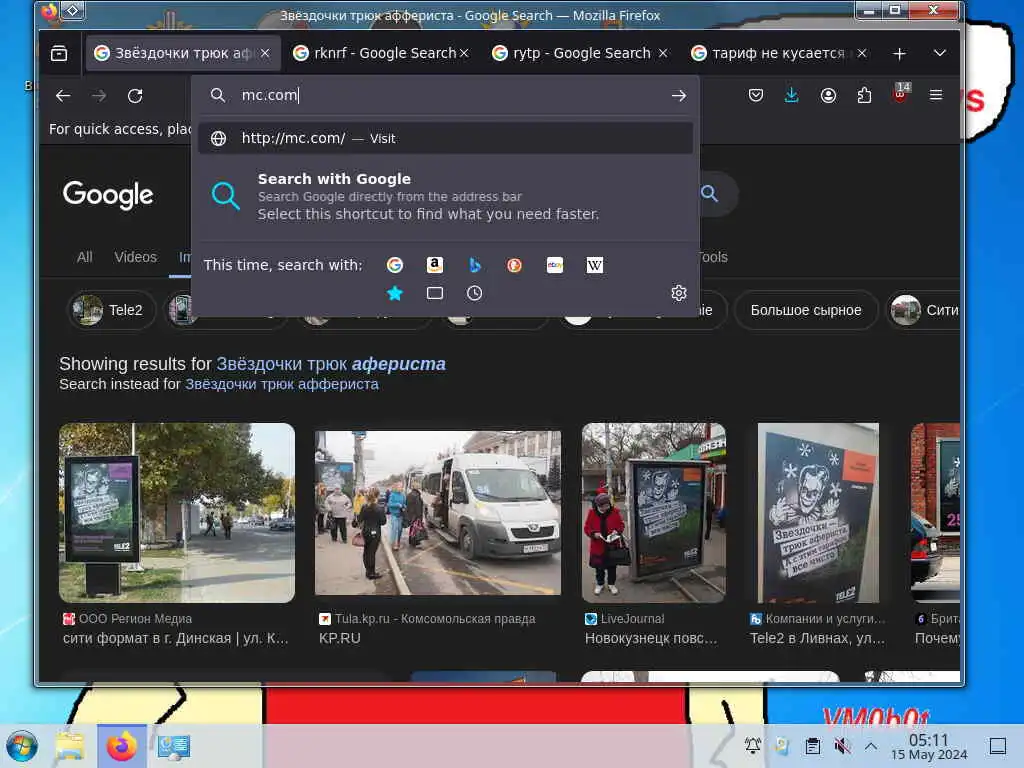Open search settings gear icon
1024x768 pixels.
[x=679, y=293]
